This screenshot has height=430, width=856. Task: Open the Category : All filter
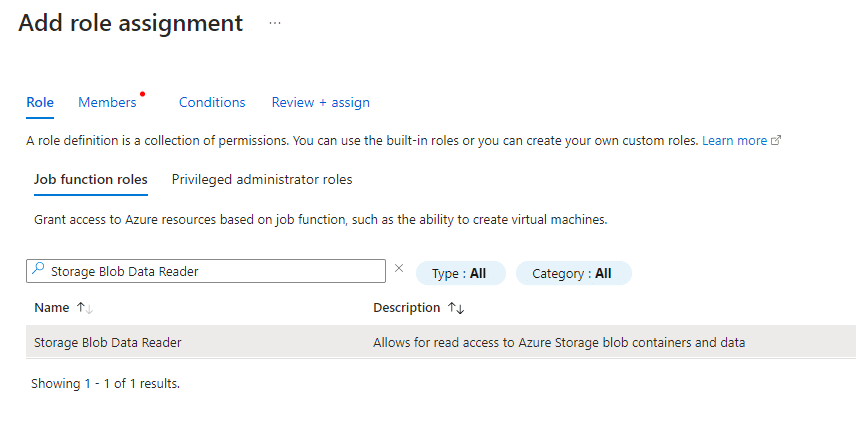click(x=574, y=273)
